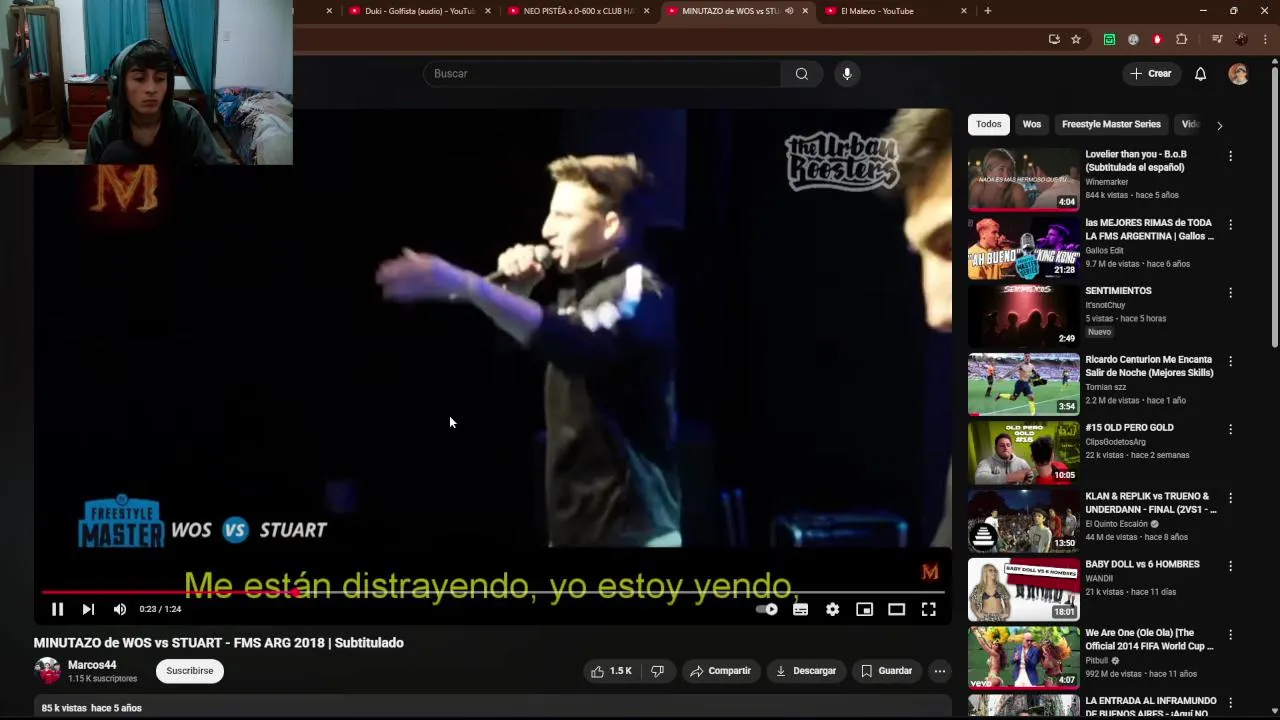This screenshot has height=720, width=1280.
Task: Open 'Ricardo Centurion Me Encanta' video title
Action: 1150,366
